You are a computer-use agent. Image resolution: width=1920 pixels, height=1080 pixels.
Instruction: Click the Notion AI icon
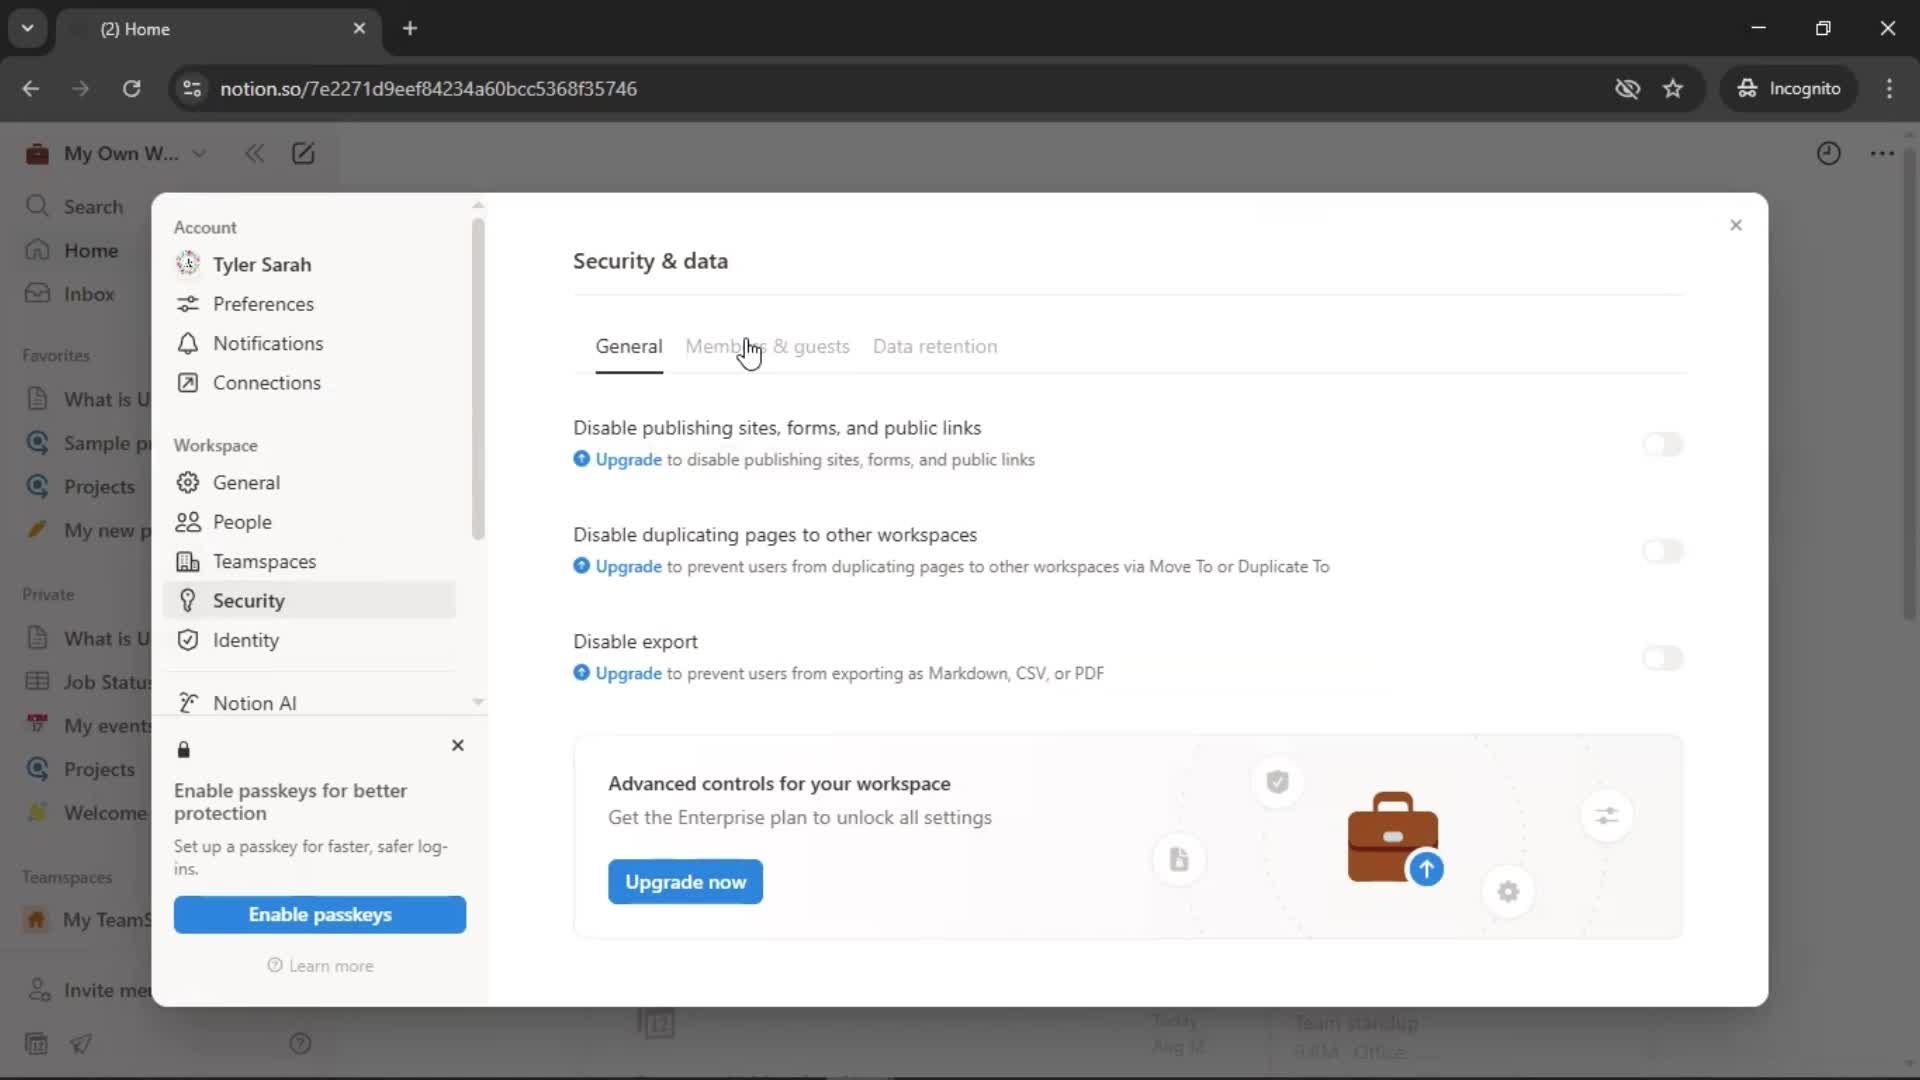click(187, 703)
